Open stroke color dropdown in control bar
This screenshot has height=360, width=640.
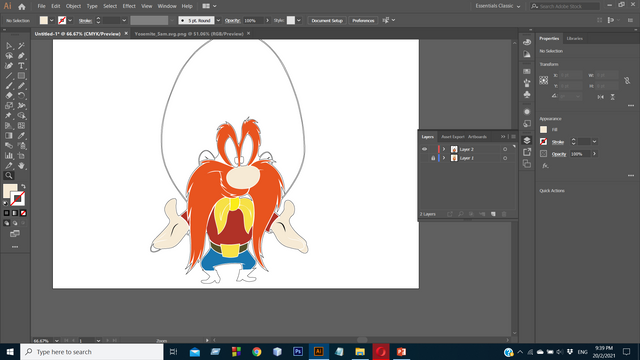coord(70,20)
